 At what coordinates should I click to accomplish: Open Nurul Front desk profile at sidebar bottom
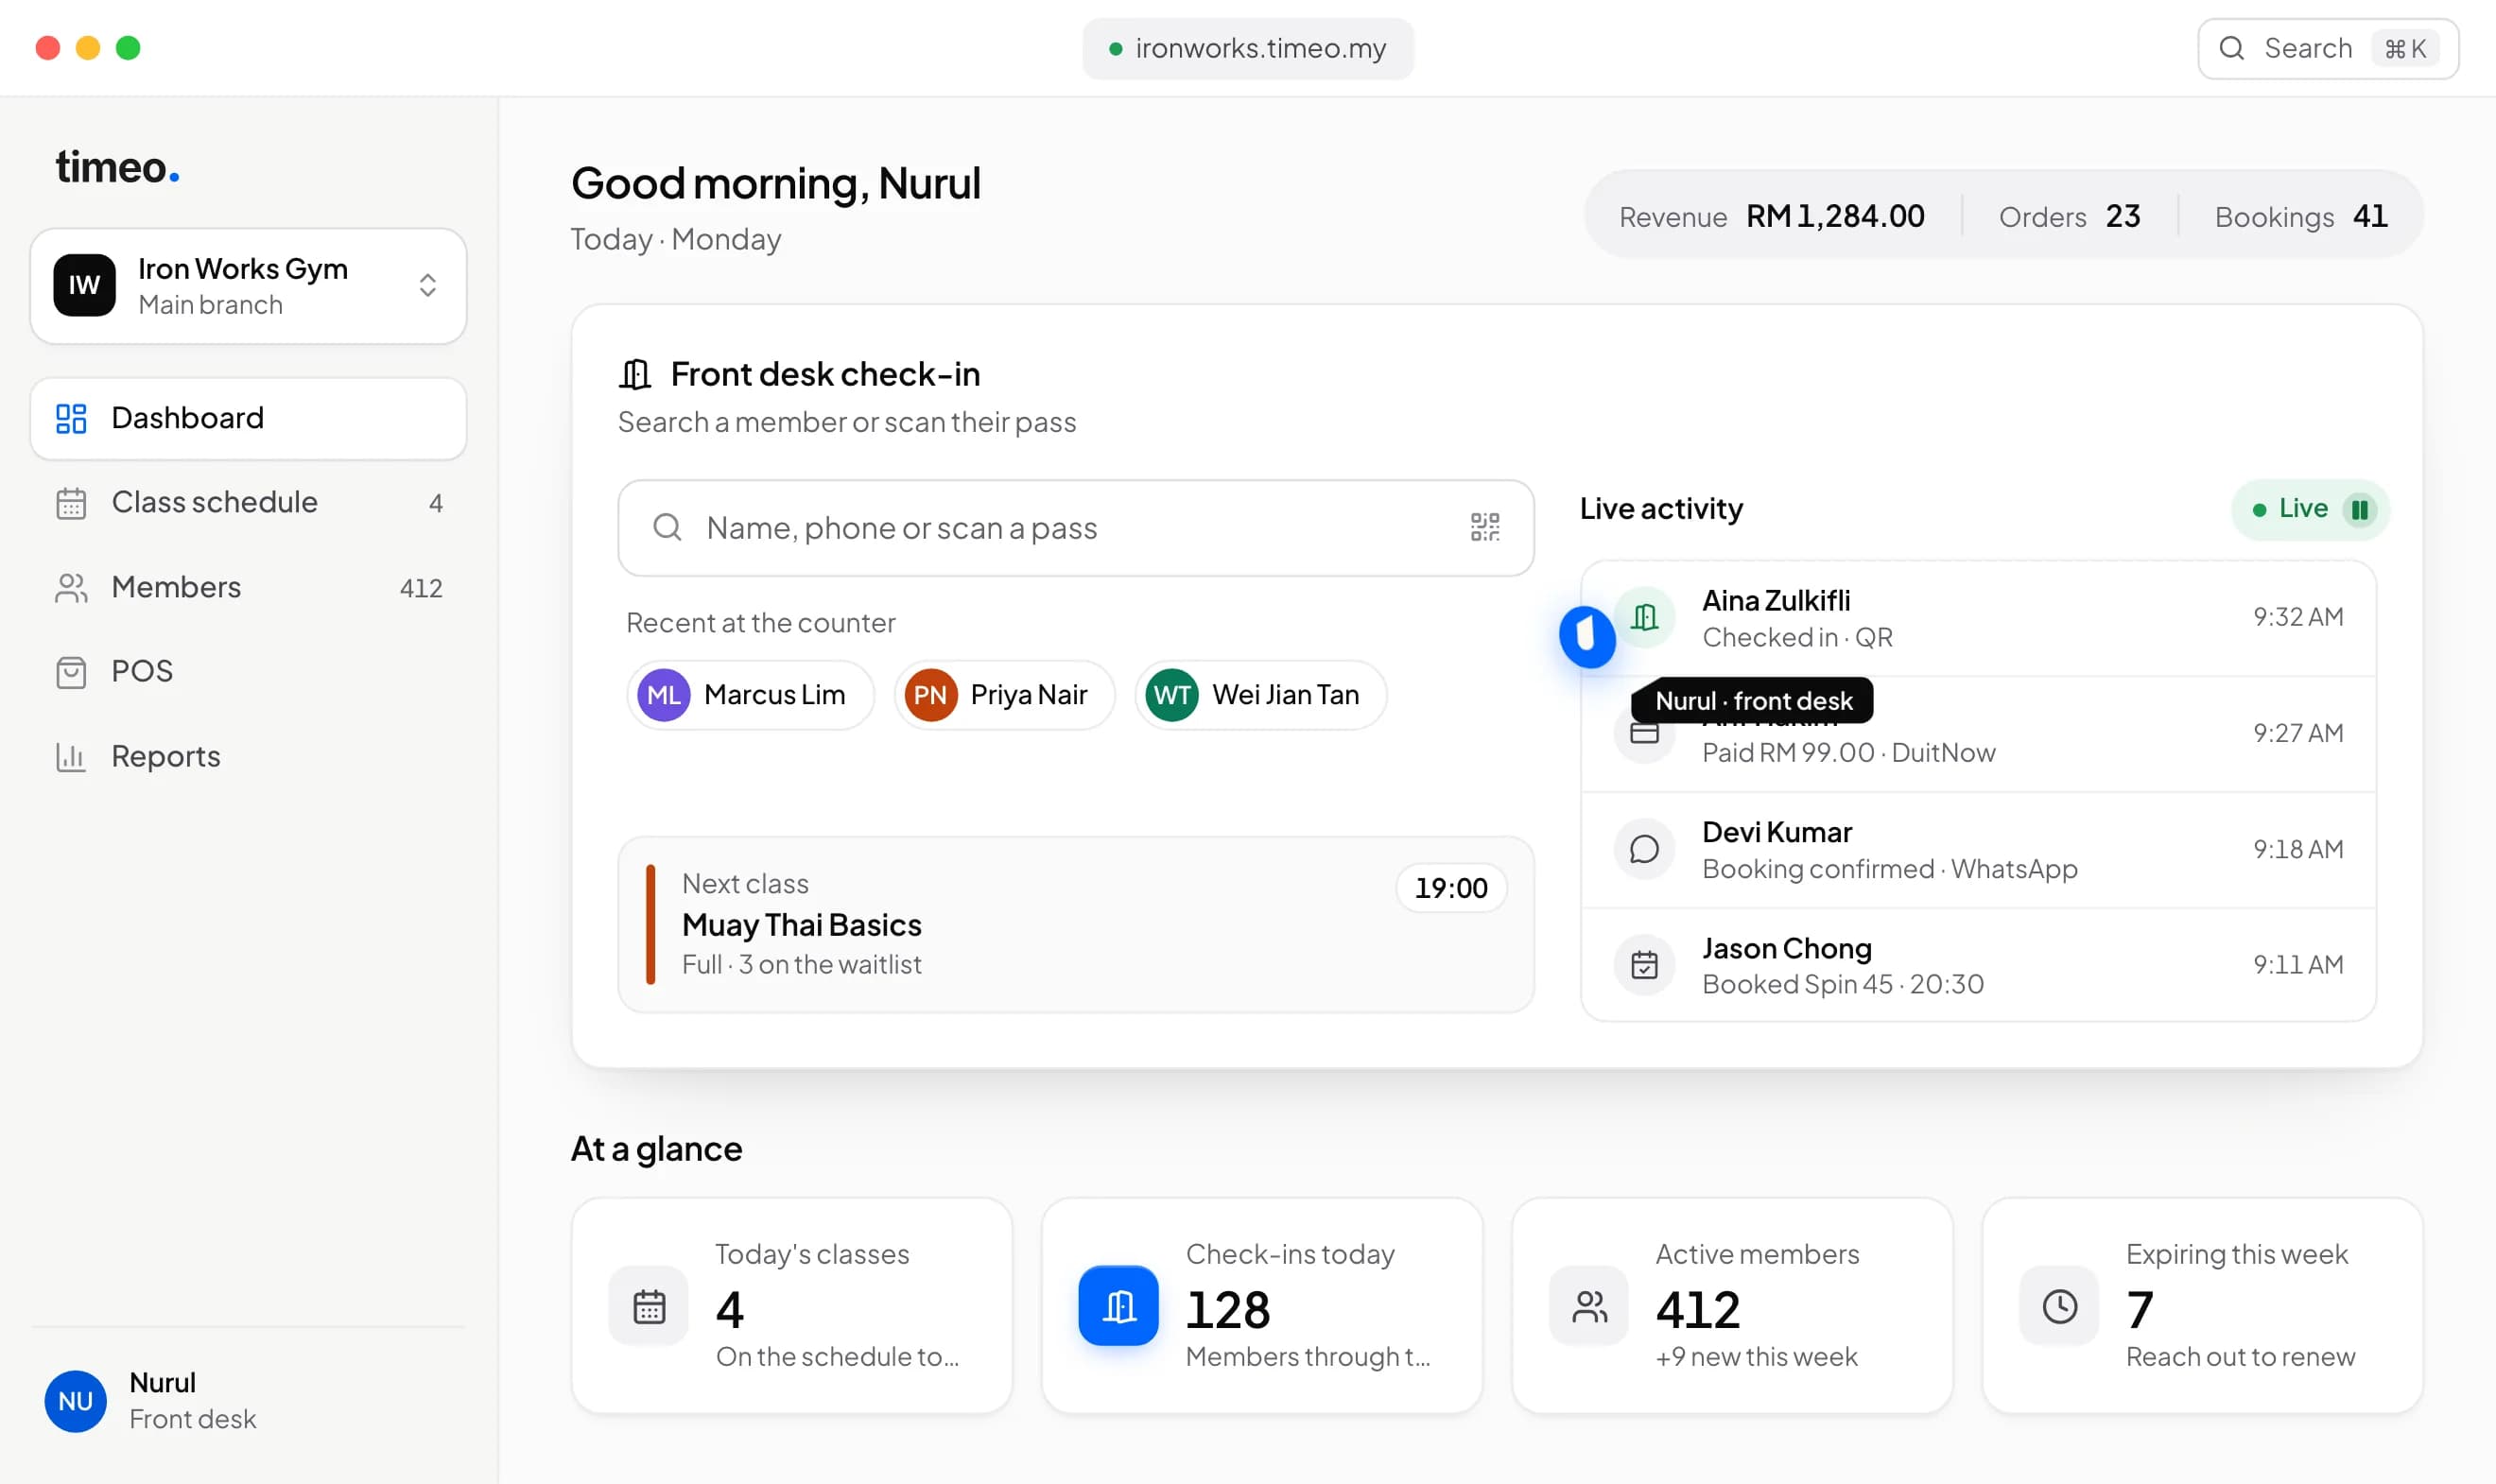pyautogui.click(x=248, y=1401)
